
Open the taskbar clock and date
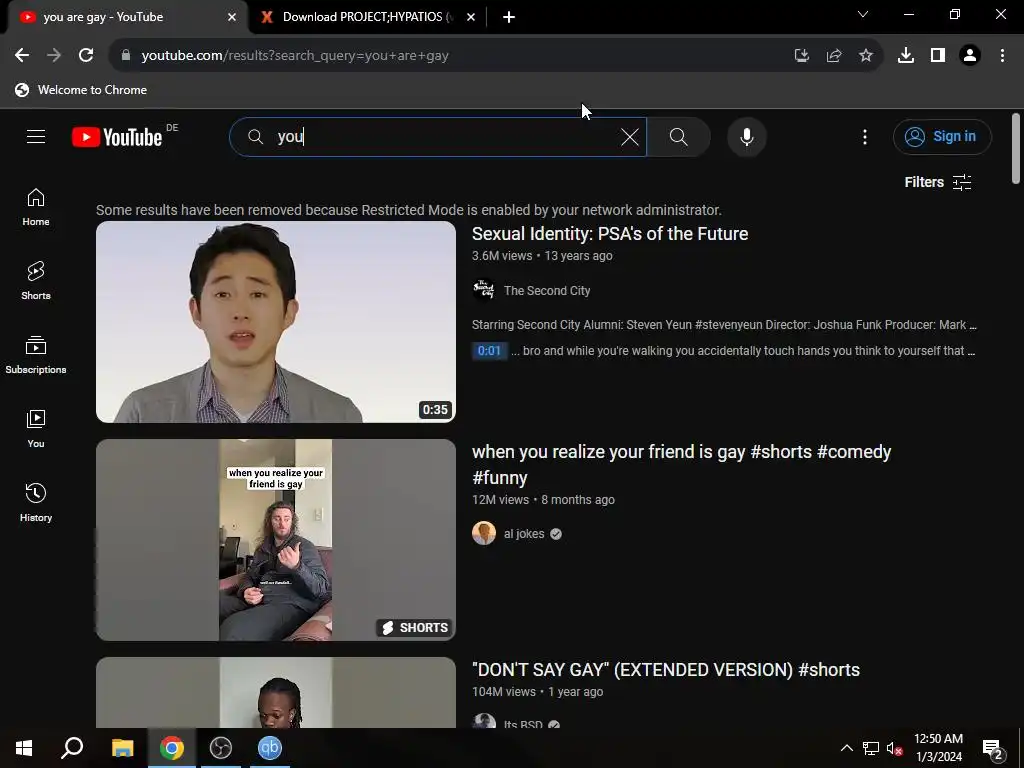click(938, 748)
